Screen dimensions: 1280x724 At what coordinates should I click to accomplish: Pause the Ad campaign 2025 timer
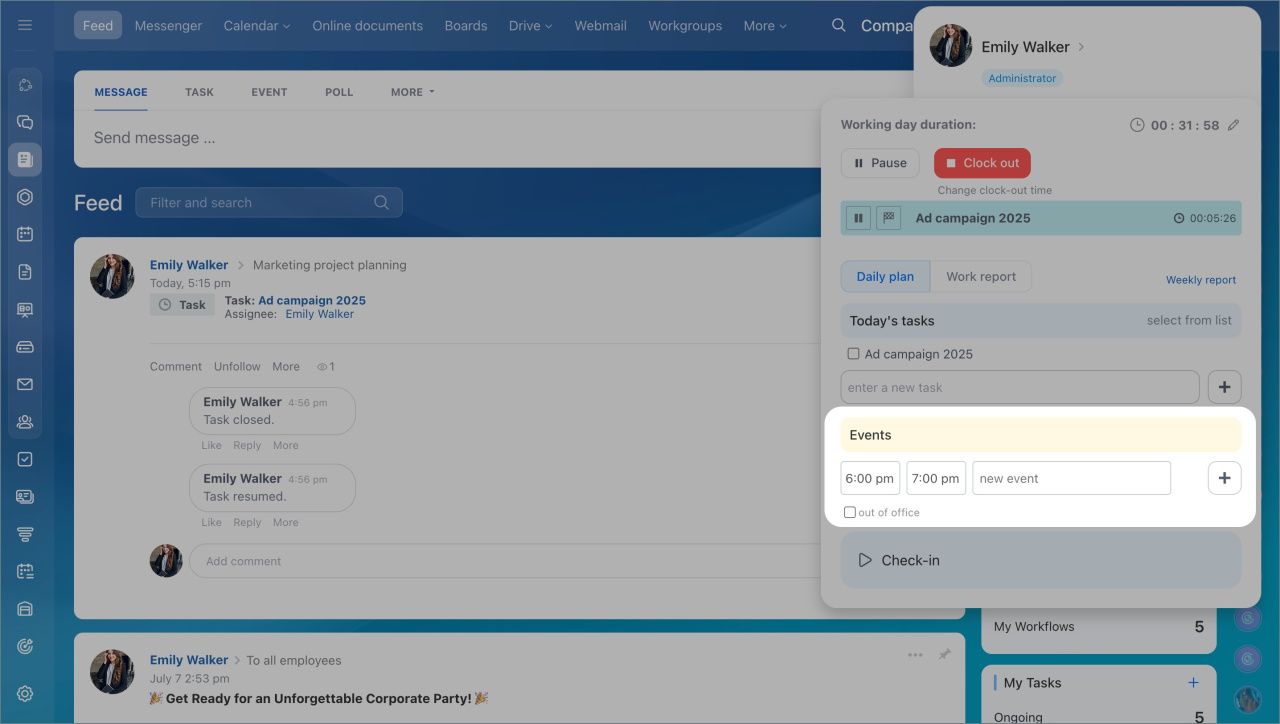tap(858, 218)
